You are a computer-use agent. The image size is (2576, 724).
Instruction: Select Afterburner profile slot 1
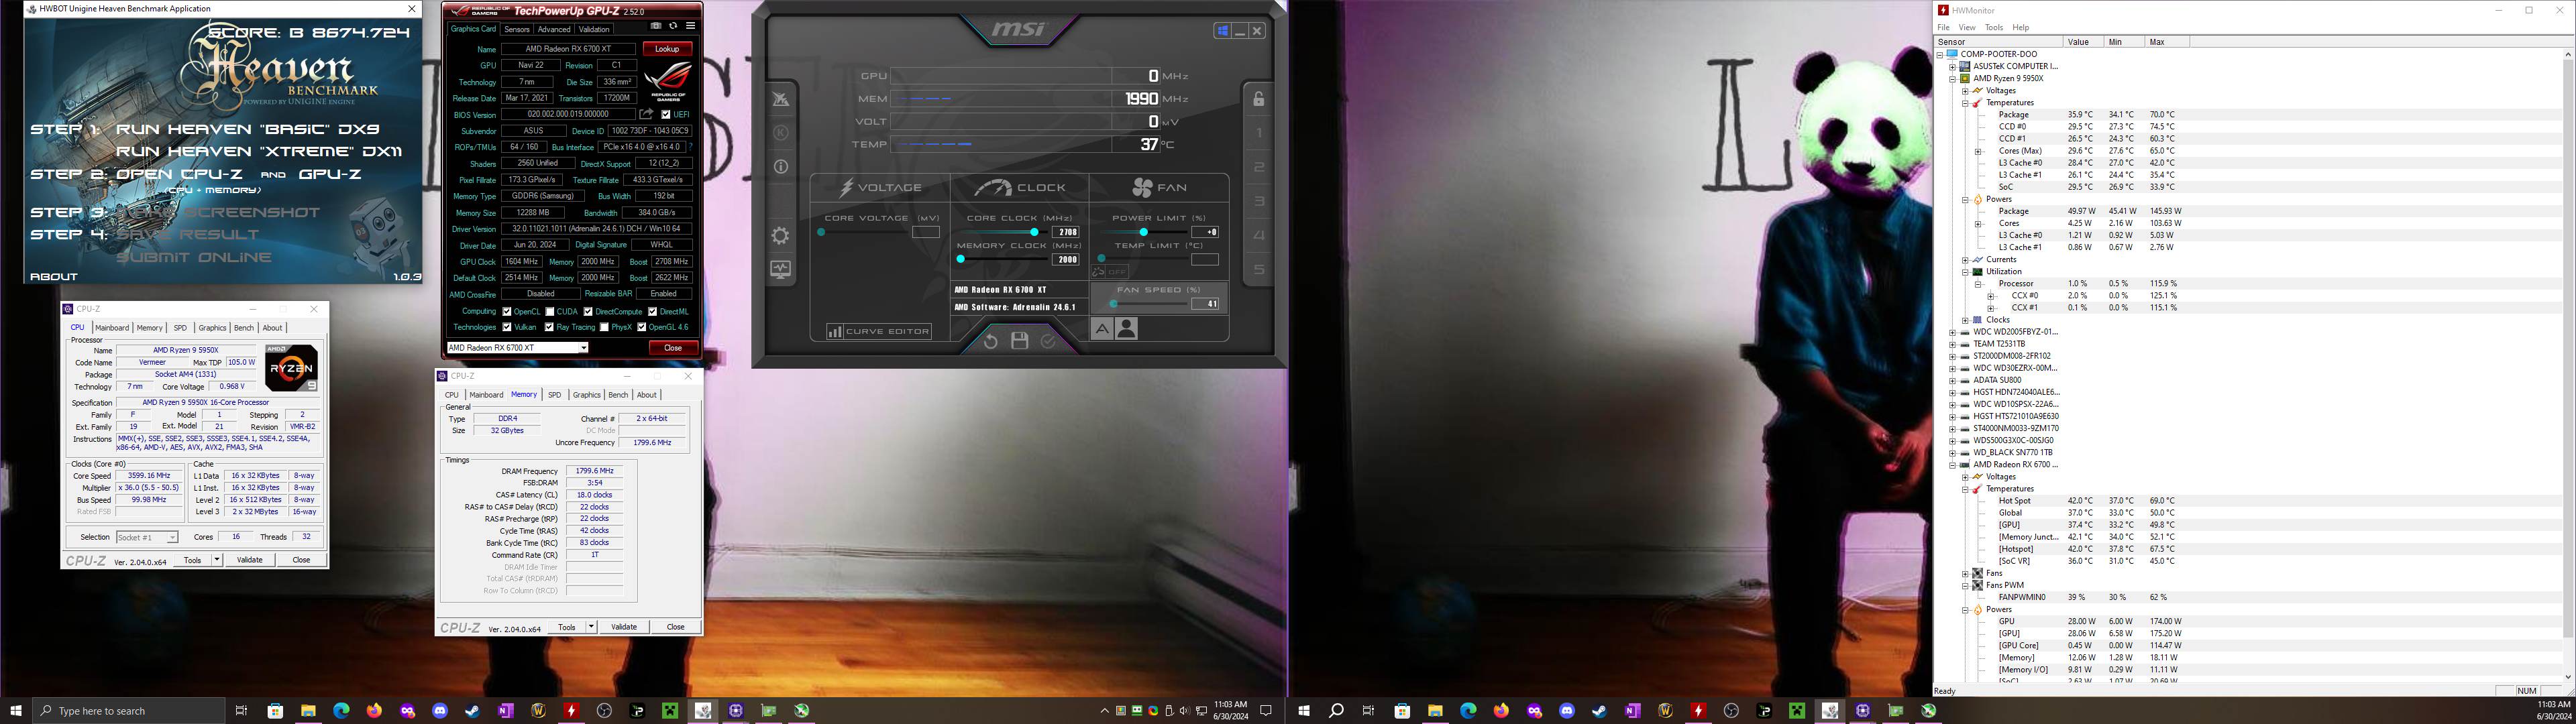pyautogui.click(x=1259, y=133)
